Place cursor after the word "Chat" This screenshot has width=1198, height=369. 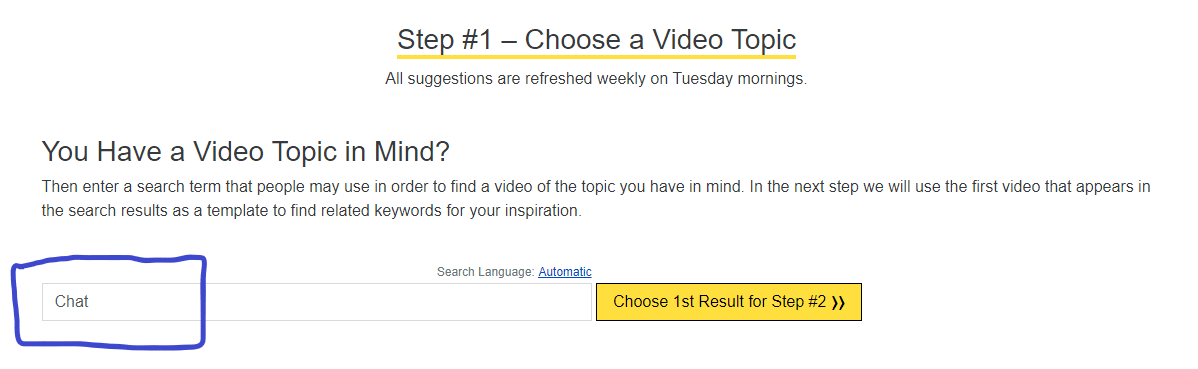pyautogui.click(x=90, y=302)
